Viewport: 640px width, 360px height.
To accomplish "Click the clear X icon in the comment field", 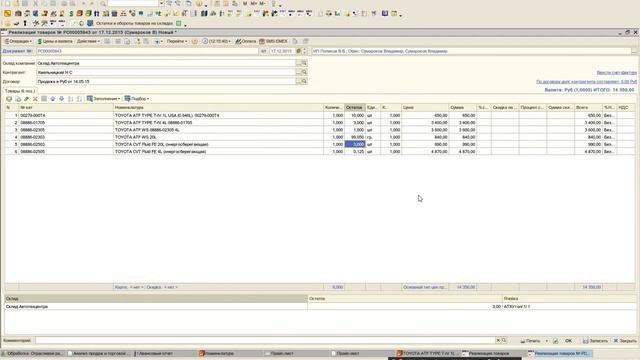I will coord(498,340).
